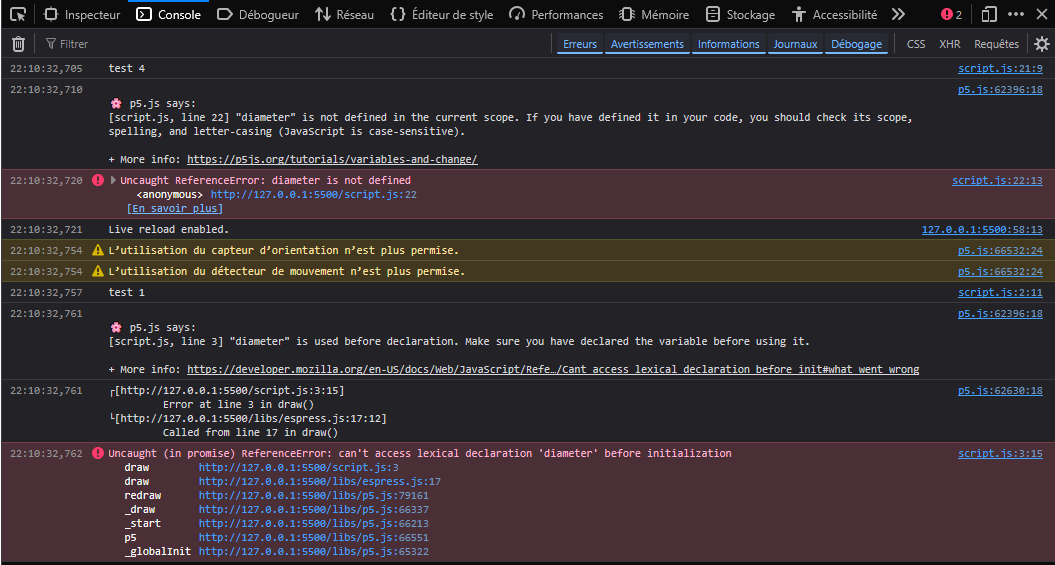Open console settings gear

(1041, 44)
